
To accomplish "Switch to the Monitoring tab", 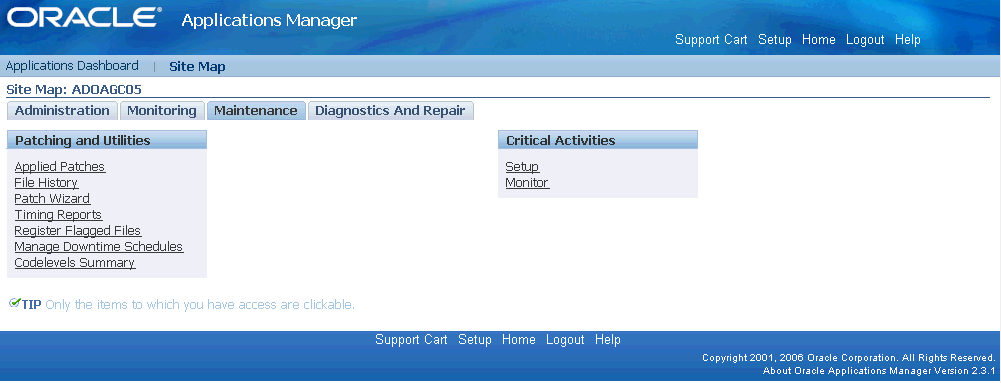I will point(162,110).
